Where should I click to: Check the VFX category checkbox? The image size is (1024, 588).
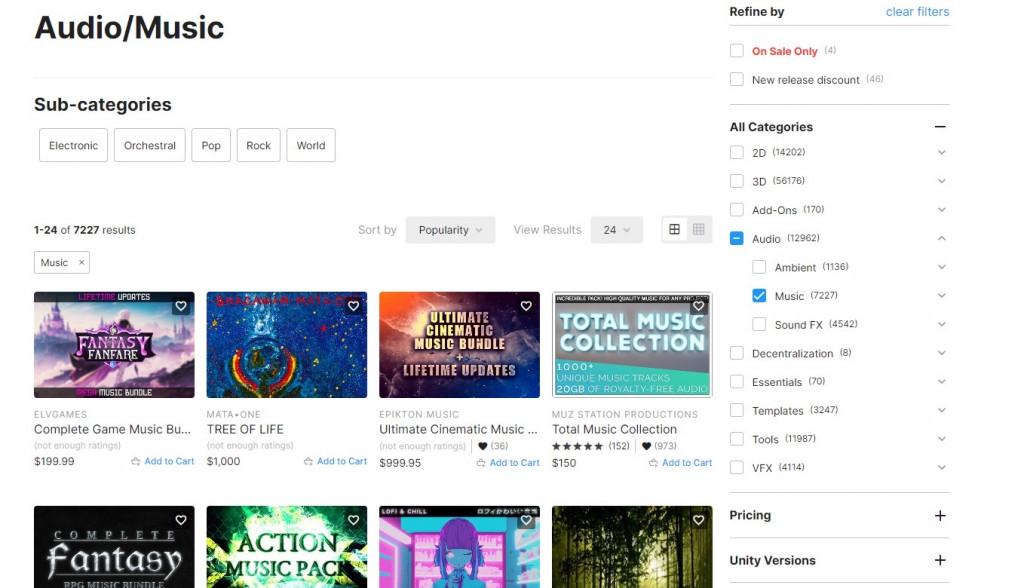(x=737, y=467)
